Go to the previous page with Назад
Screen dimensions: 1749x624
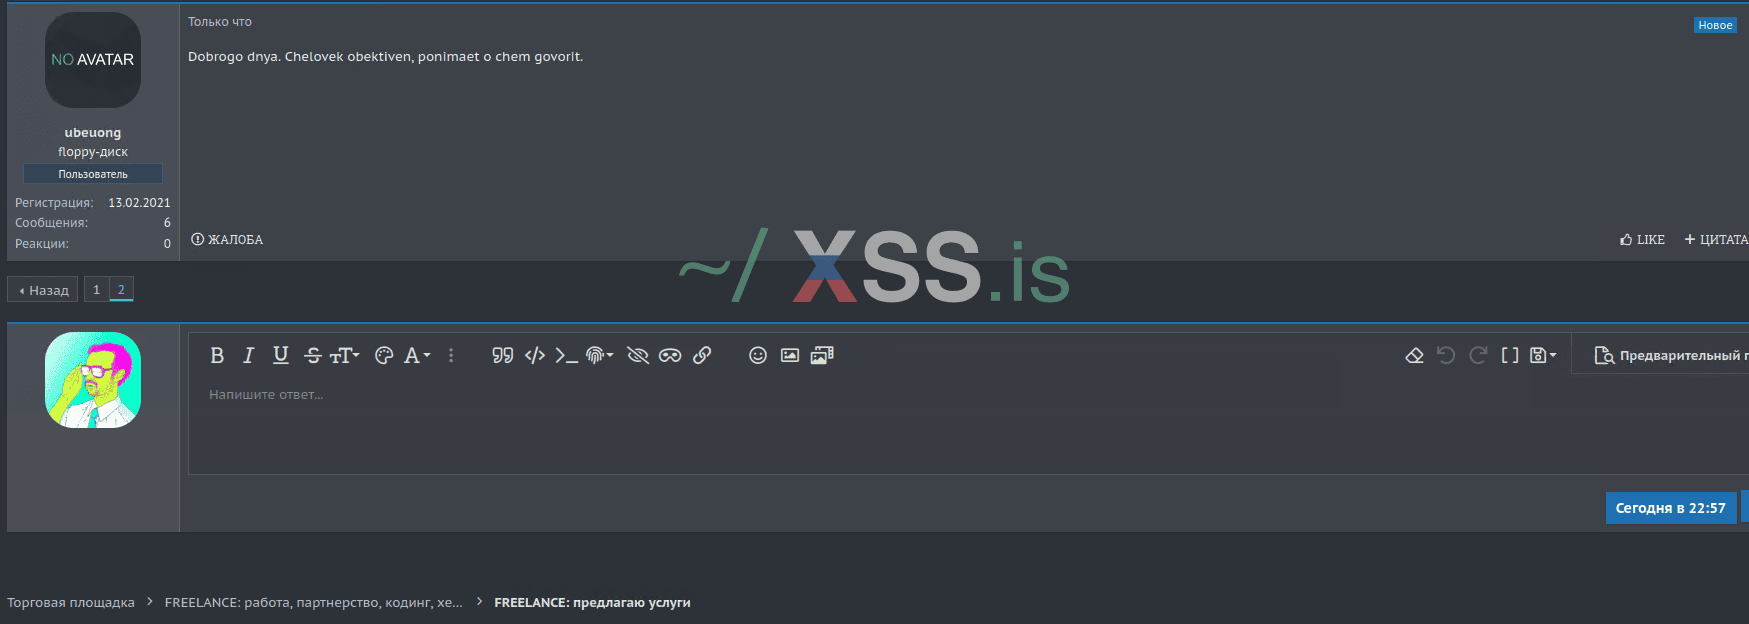[43, 290]
